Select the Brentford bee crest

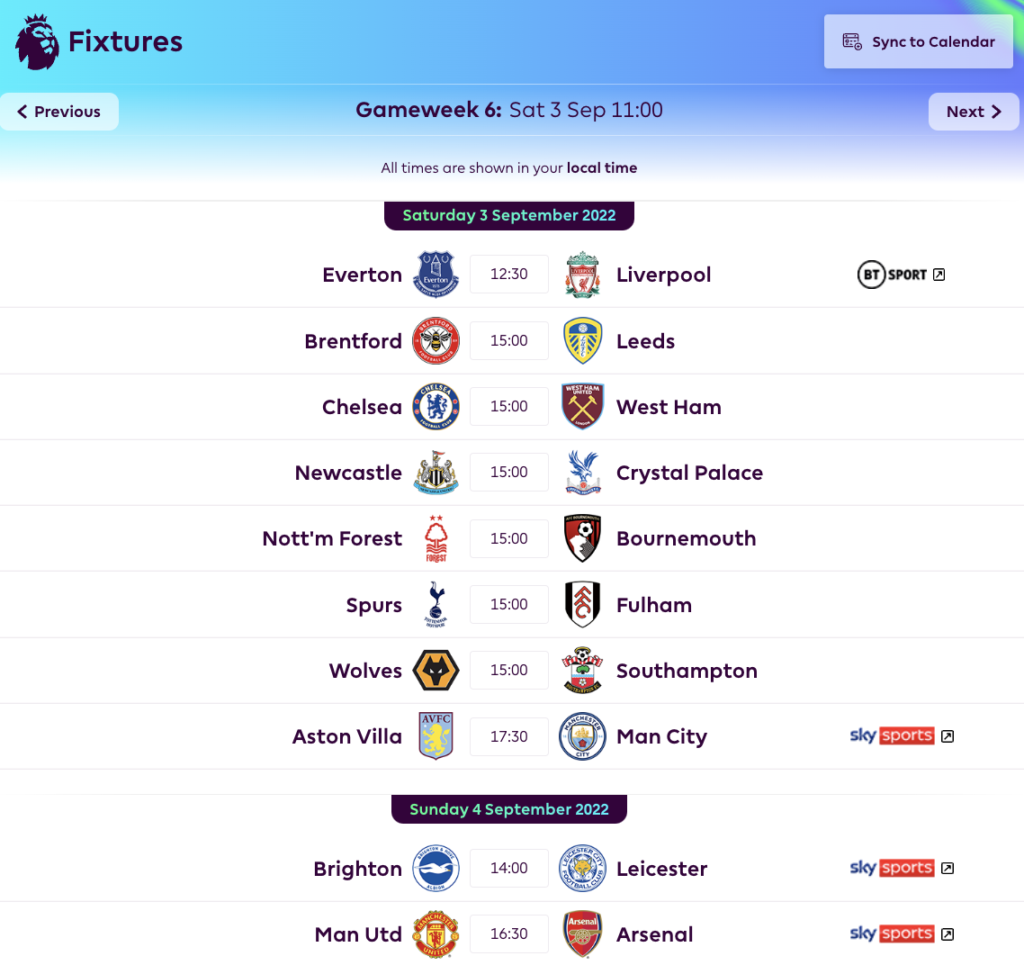pos(436,340)
